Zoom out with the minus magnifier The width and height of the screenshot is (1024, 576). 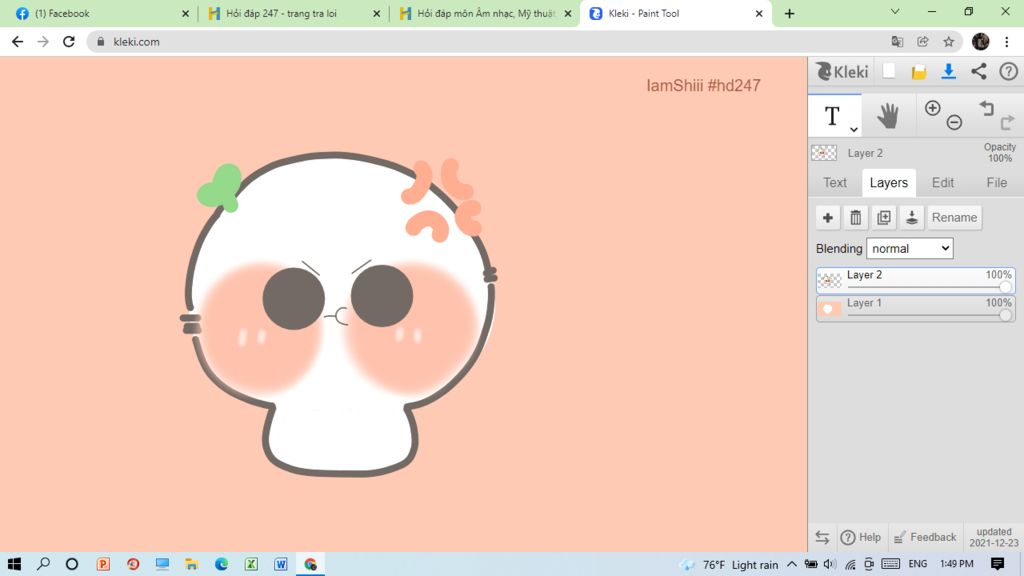point(954,122)
